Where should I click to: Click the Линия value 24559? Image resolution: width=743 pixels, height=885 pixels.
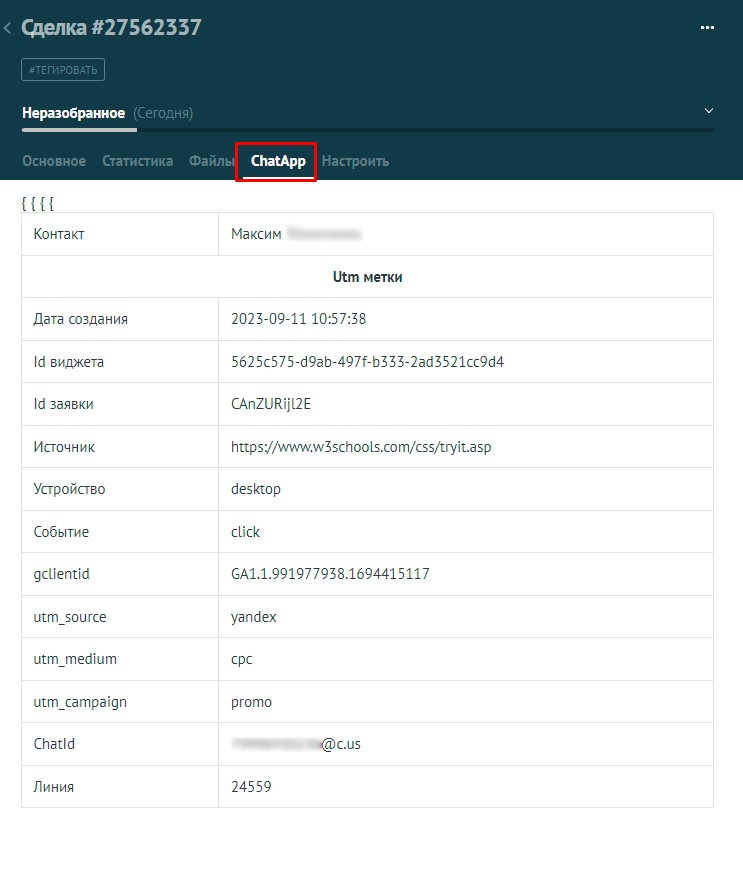(x=251, y=787)
